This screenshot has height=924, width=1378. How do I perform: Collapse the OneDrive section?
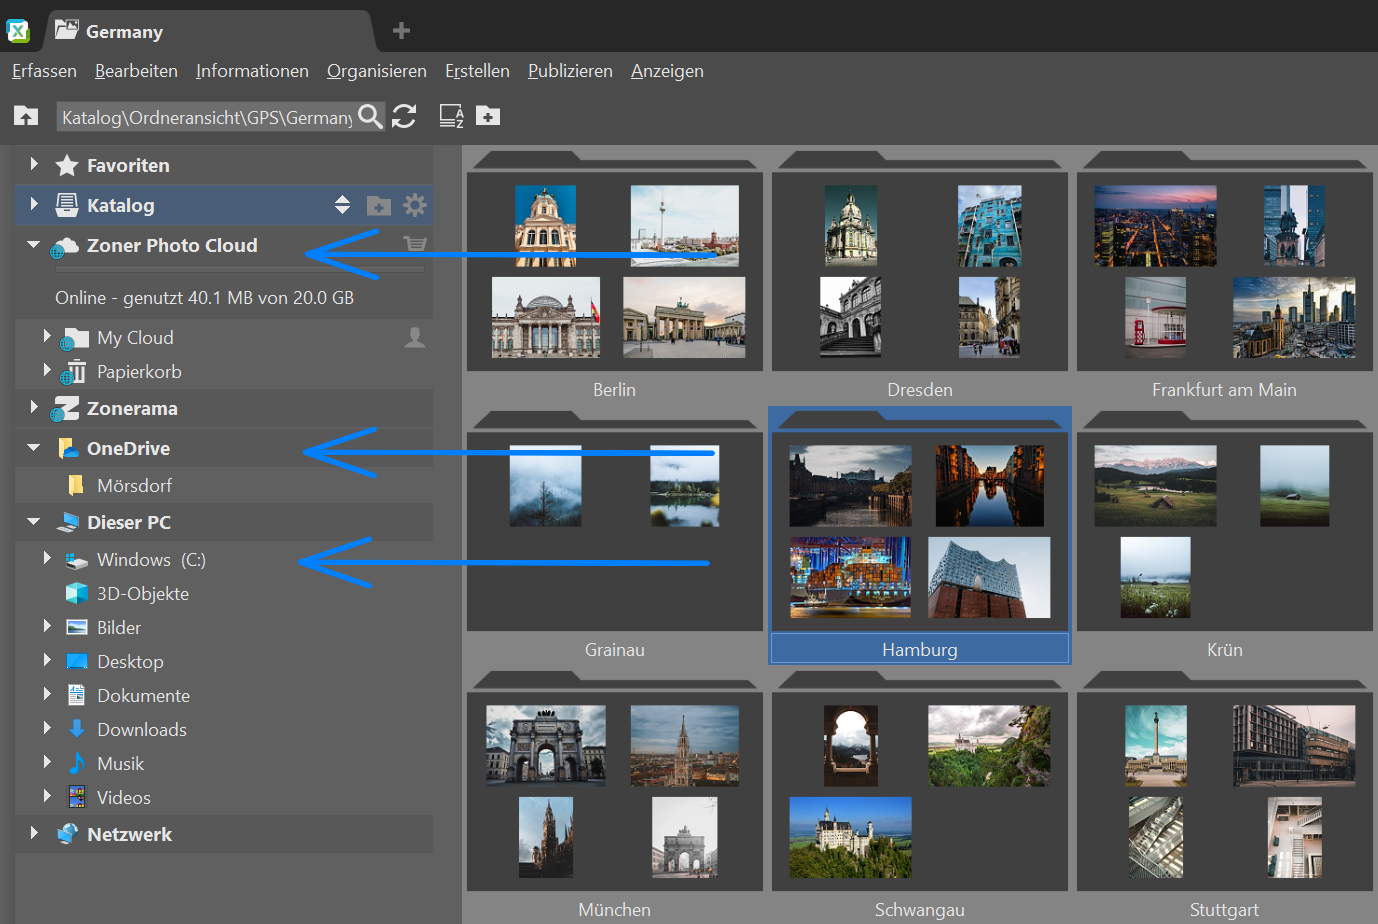click(x=34, y=448)
